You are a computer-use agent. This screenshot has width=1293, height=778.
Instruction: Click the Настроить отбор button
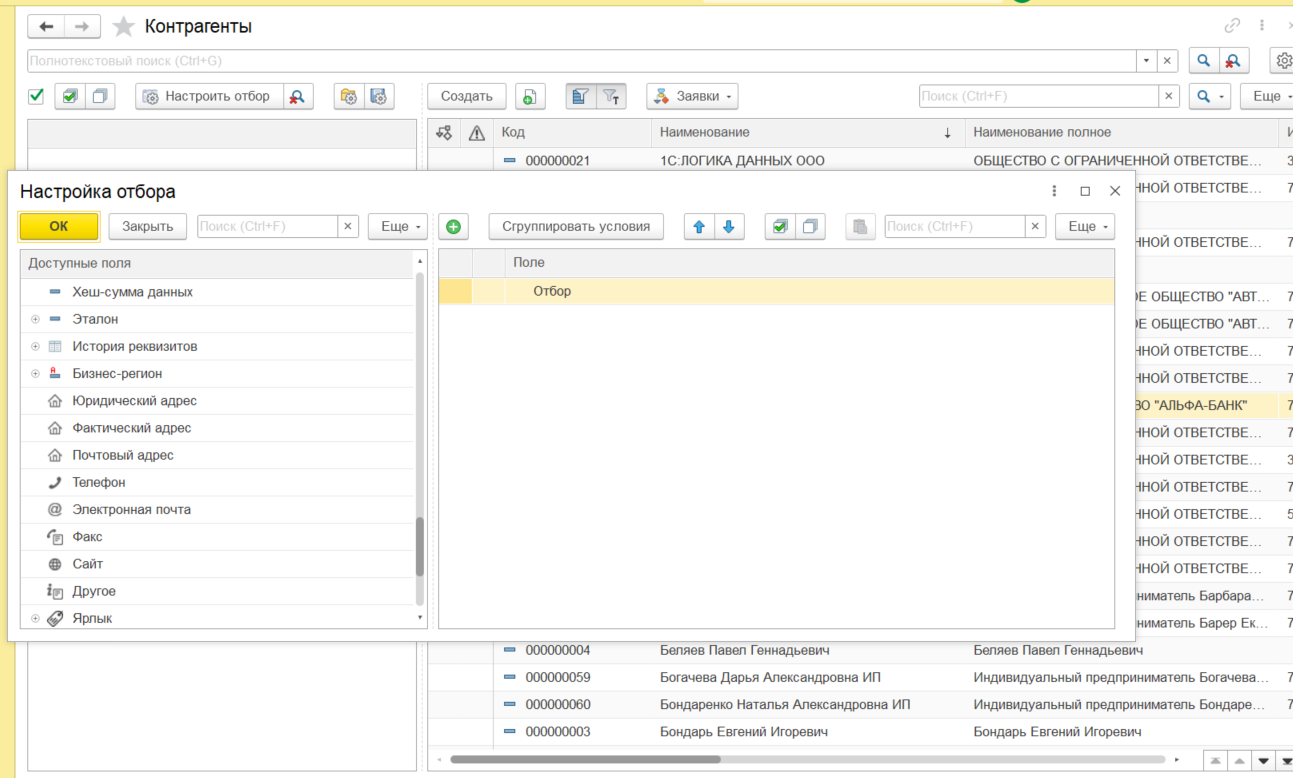point(208,96)
